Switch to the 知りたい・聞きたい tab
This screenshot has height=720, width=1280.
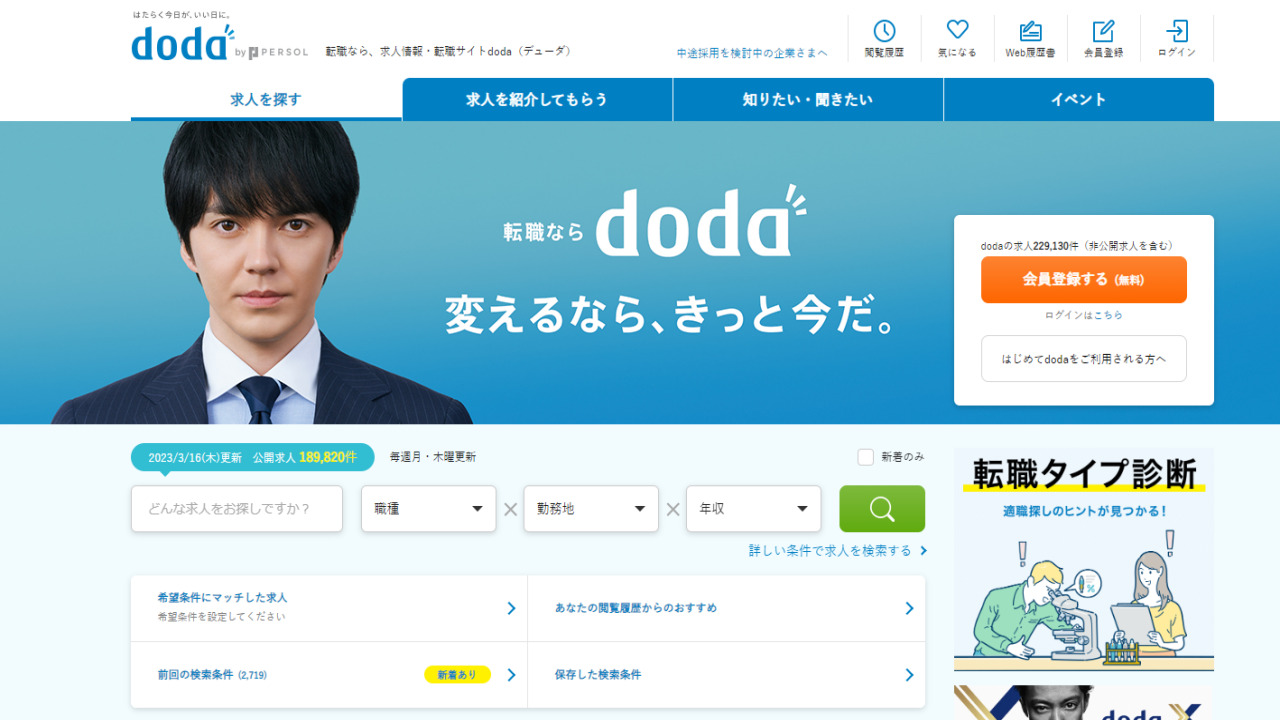pos(808,99)
